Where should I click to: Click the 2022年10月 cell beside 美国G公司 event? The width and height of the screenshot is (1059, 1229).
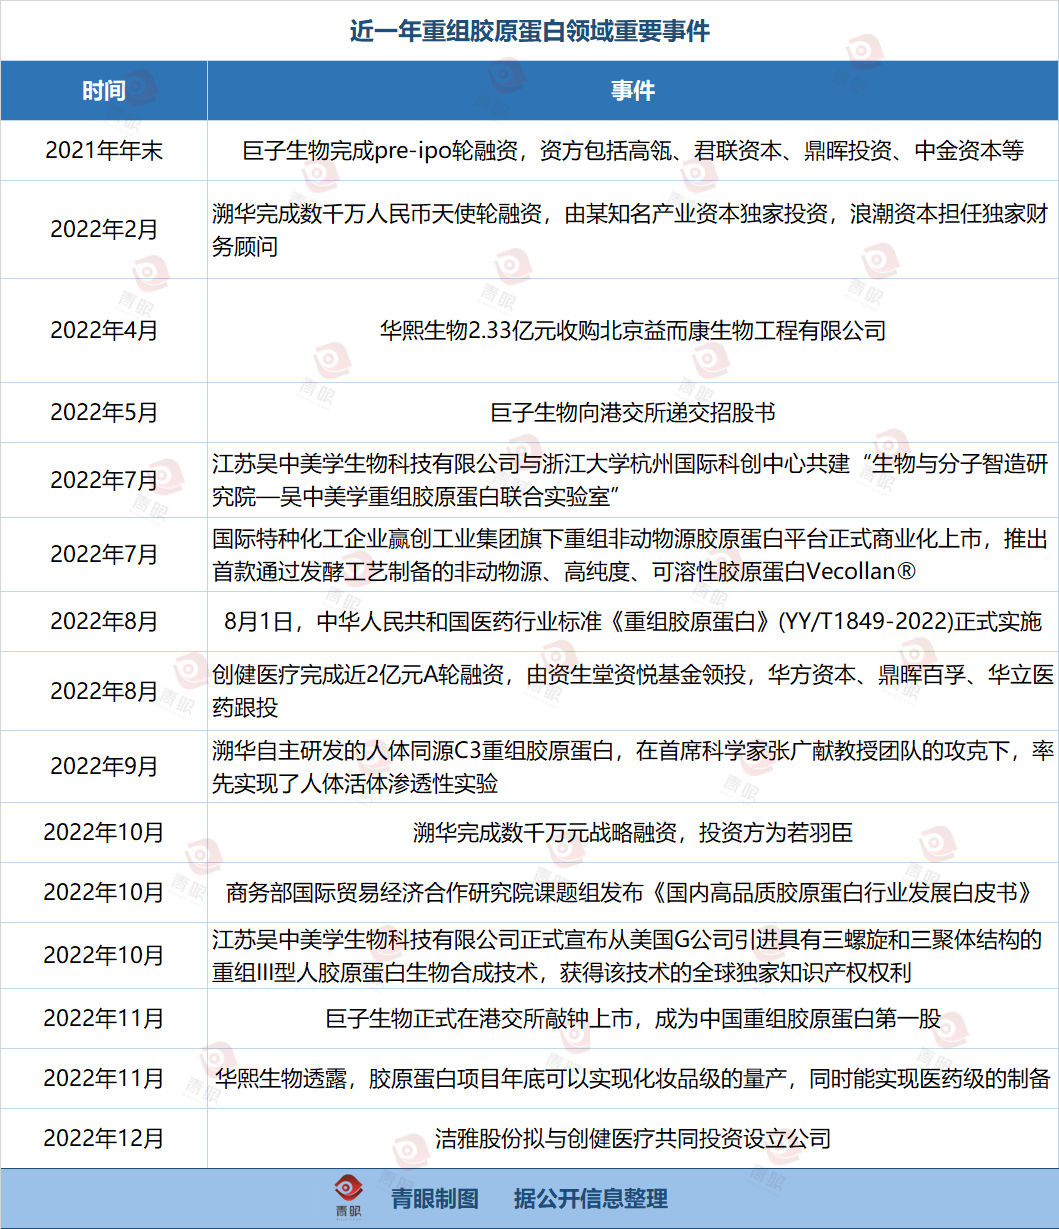coord(104,955)
